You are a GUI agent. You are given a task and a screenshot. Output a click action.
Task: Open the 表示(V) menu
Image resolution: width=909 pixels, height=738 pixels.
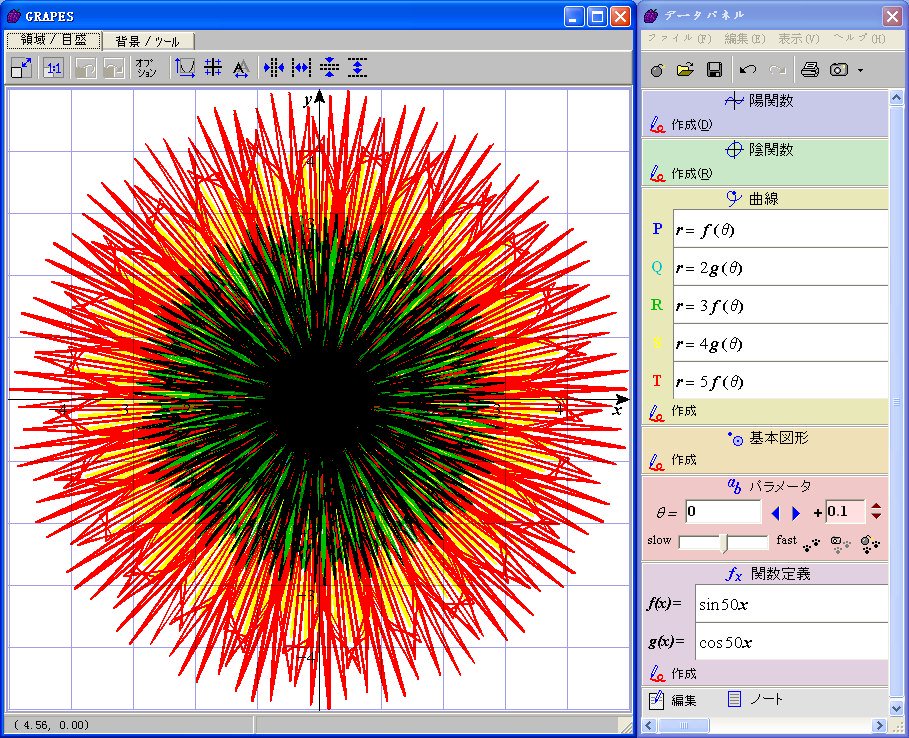[798, 39]
